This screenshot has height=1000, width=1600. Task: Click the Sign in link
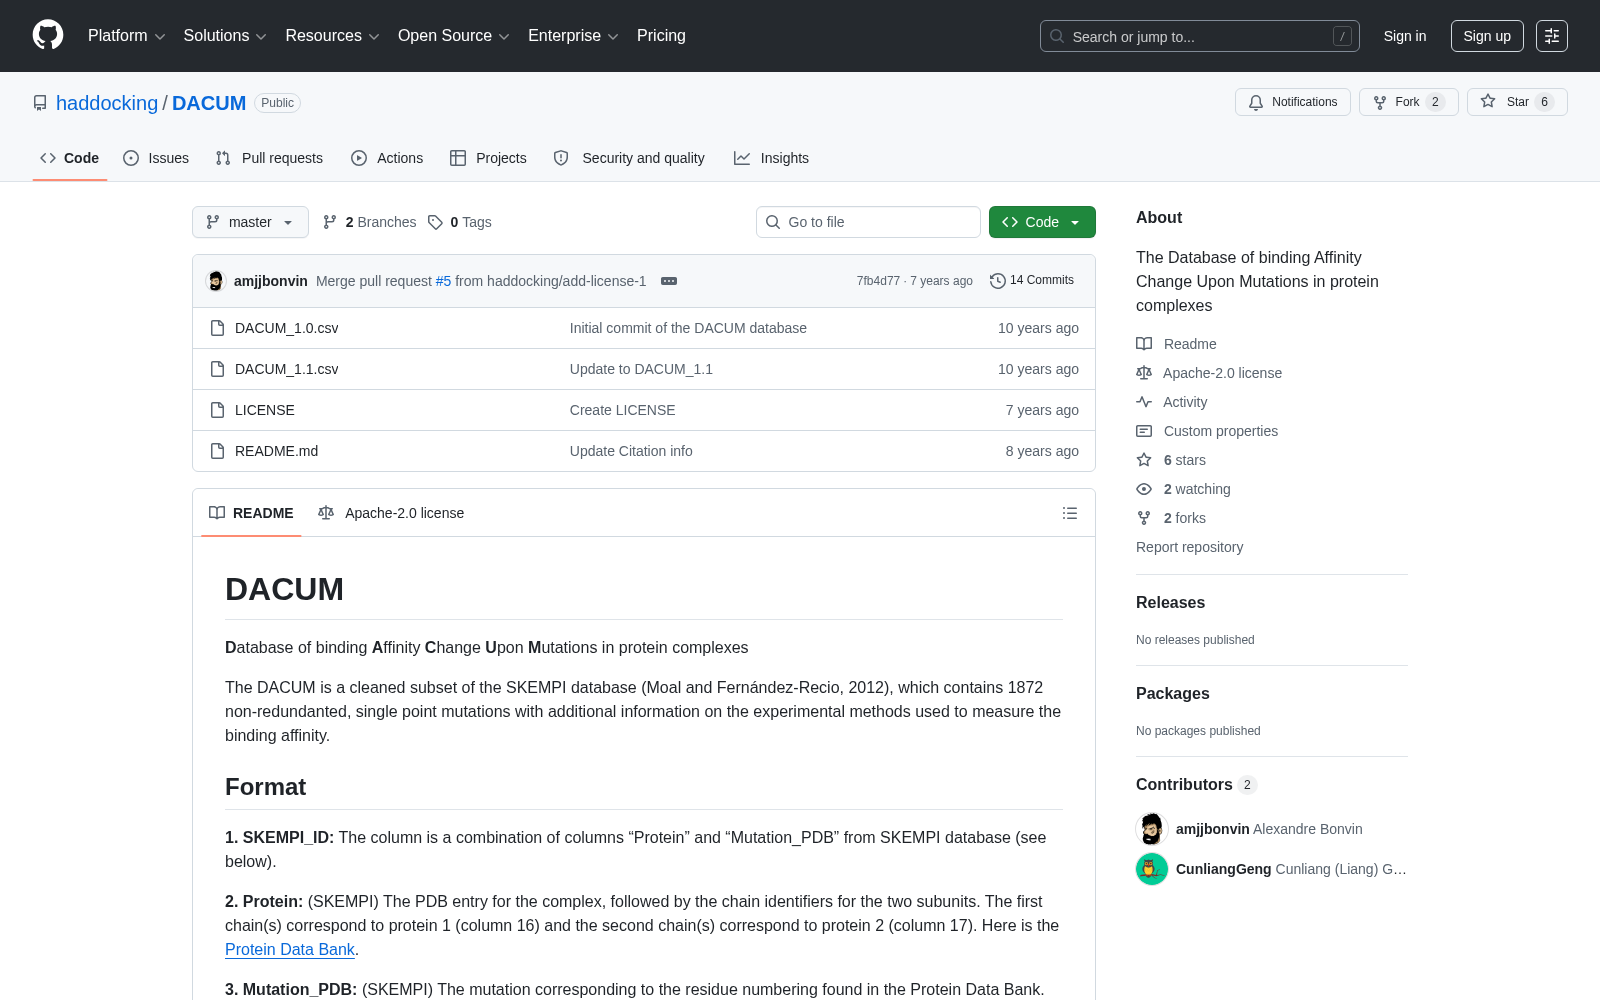point(1405,36)
